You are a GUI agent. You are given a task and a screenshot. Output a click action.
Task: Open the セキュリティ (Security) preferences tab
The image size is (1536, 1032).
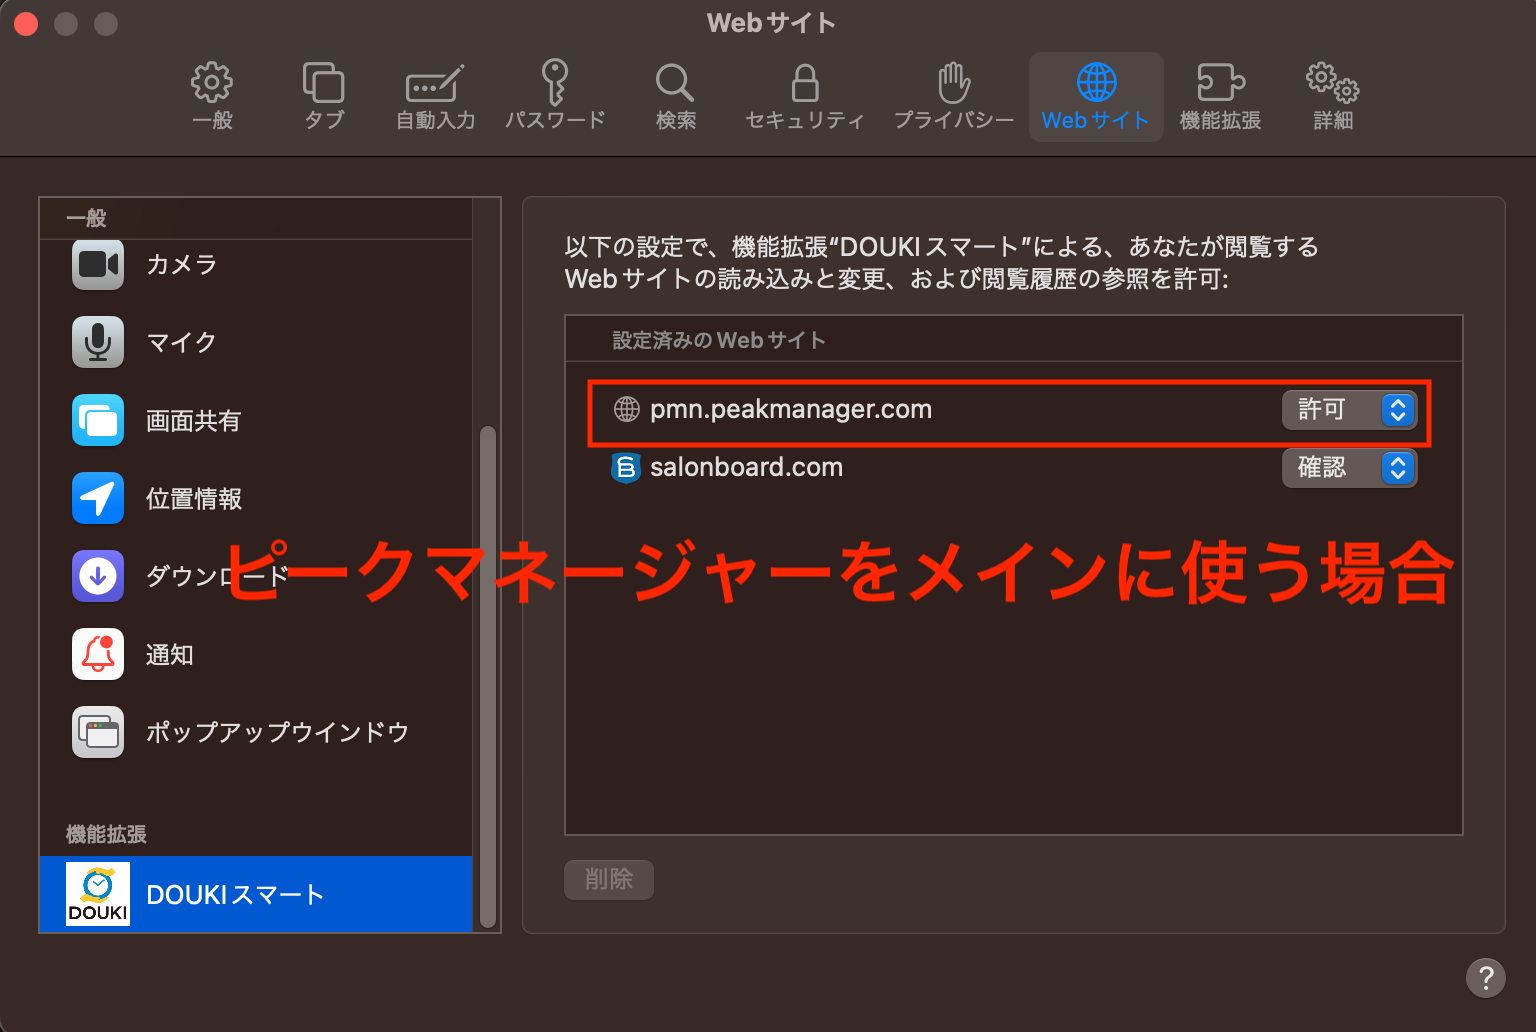[x=805, y=97]
